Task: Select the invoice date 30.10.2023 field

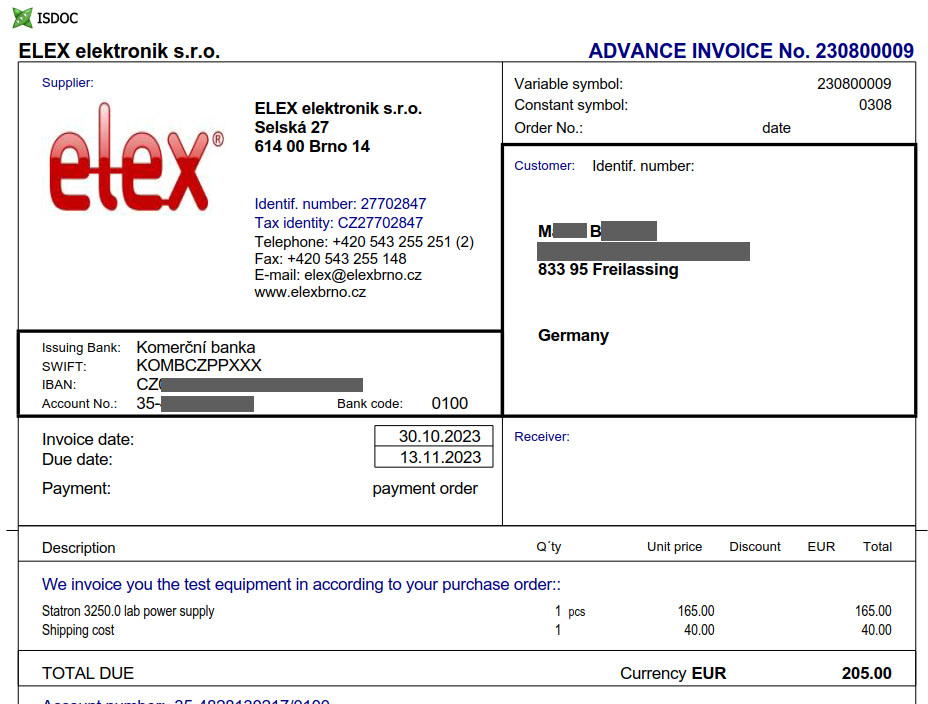Action: point(434,436)
